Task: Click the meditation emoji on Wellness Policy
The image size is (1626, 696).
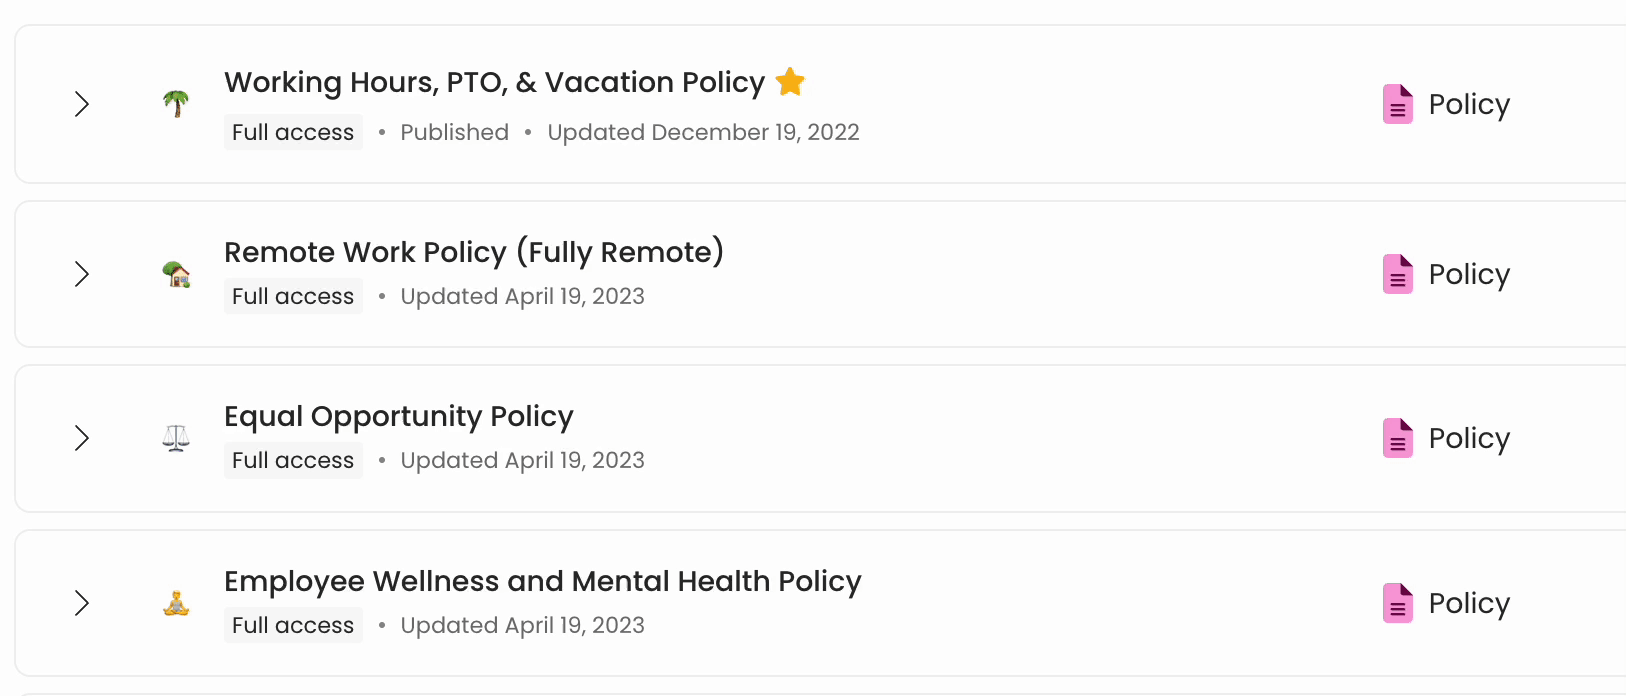Action: (x=176, y=603)
